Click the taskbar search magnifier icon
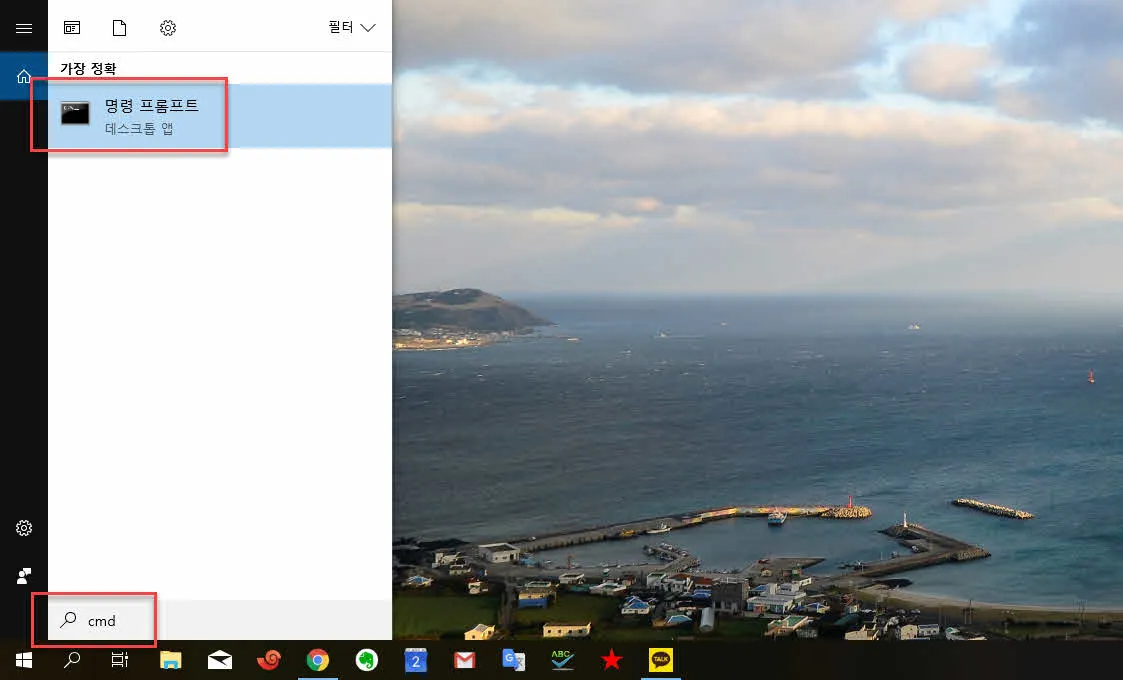 click(x=72, y=660)
